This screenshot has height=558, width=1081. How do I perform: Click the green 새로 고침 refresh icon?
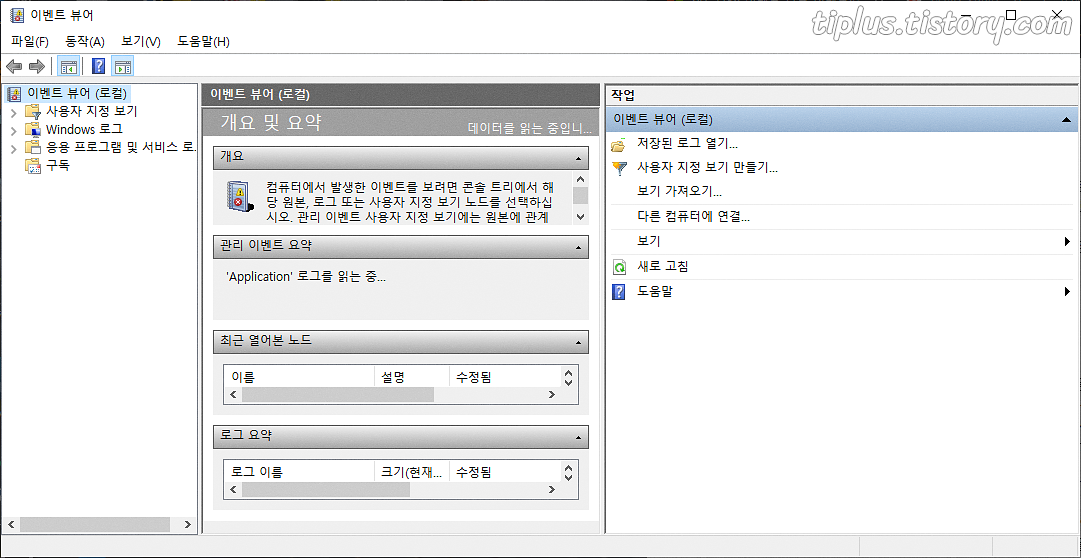click(x=619, y=267)
